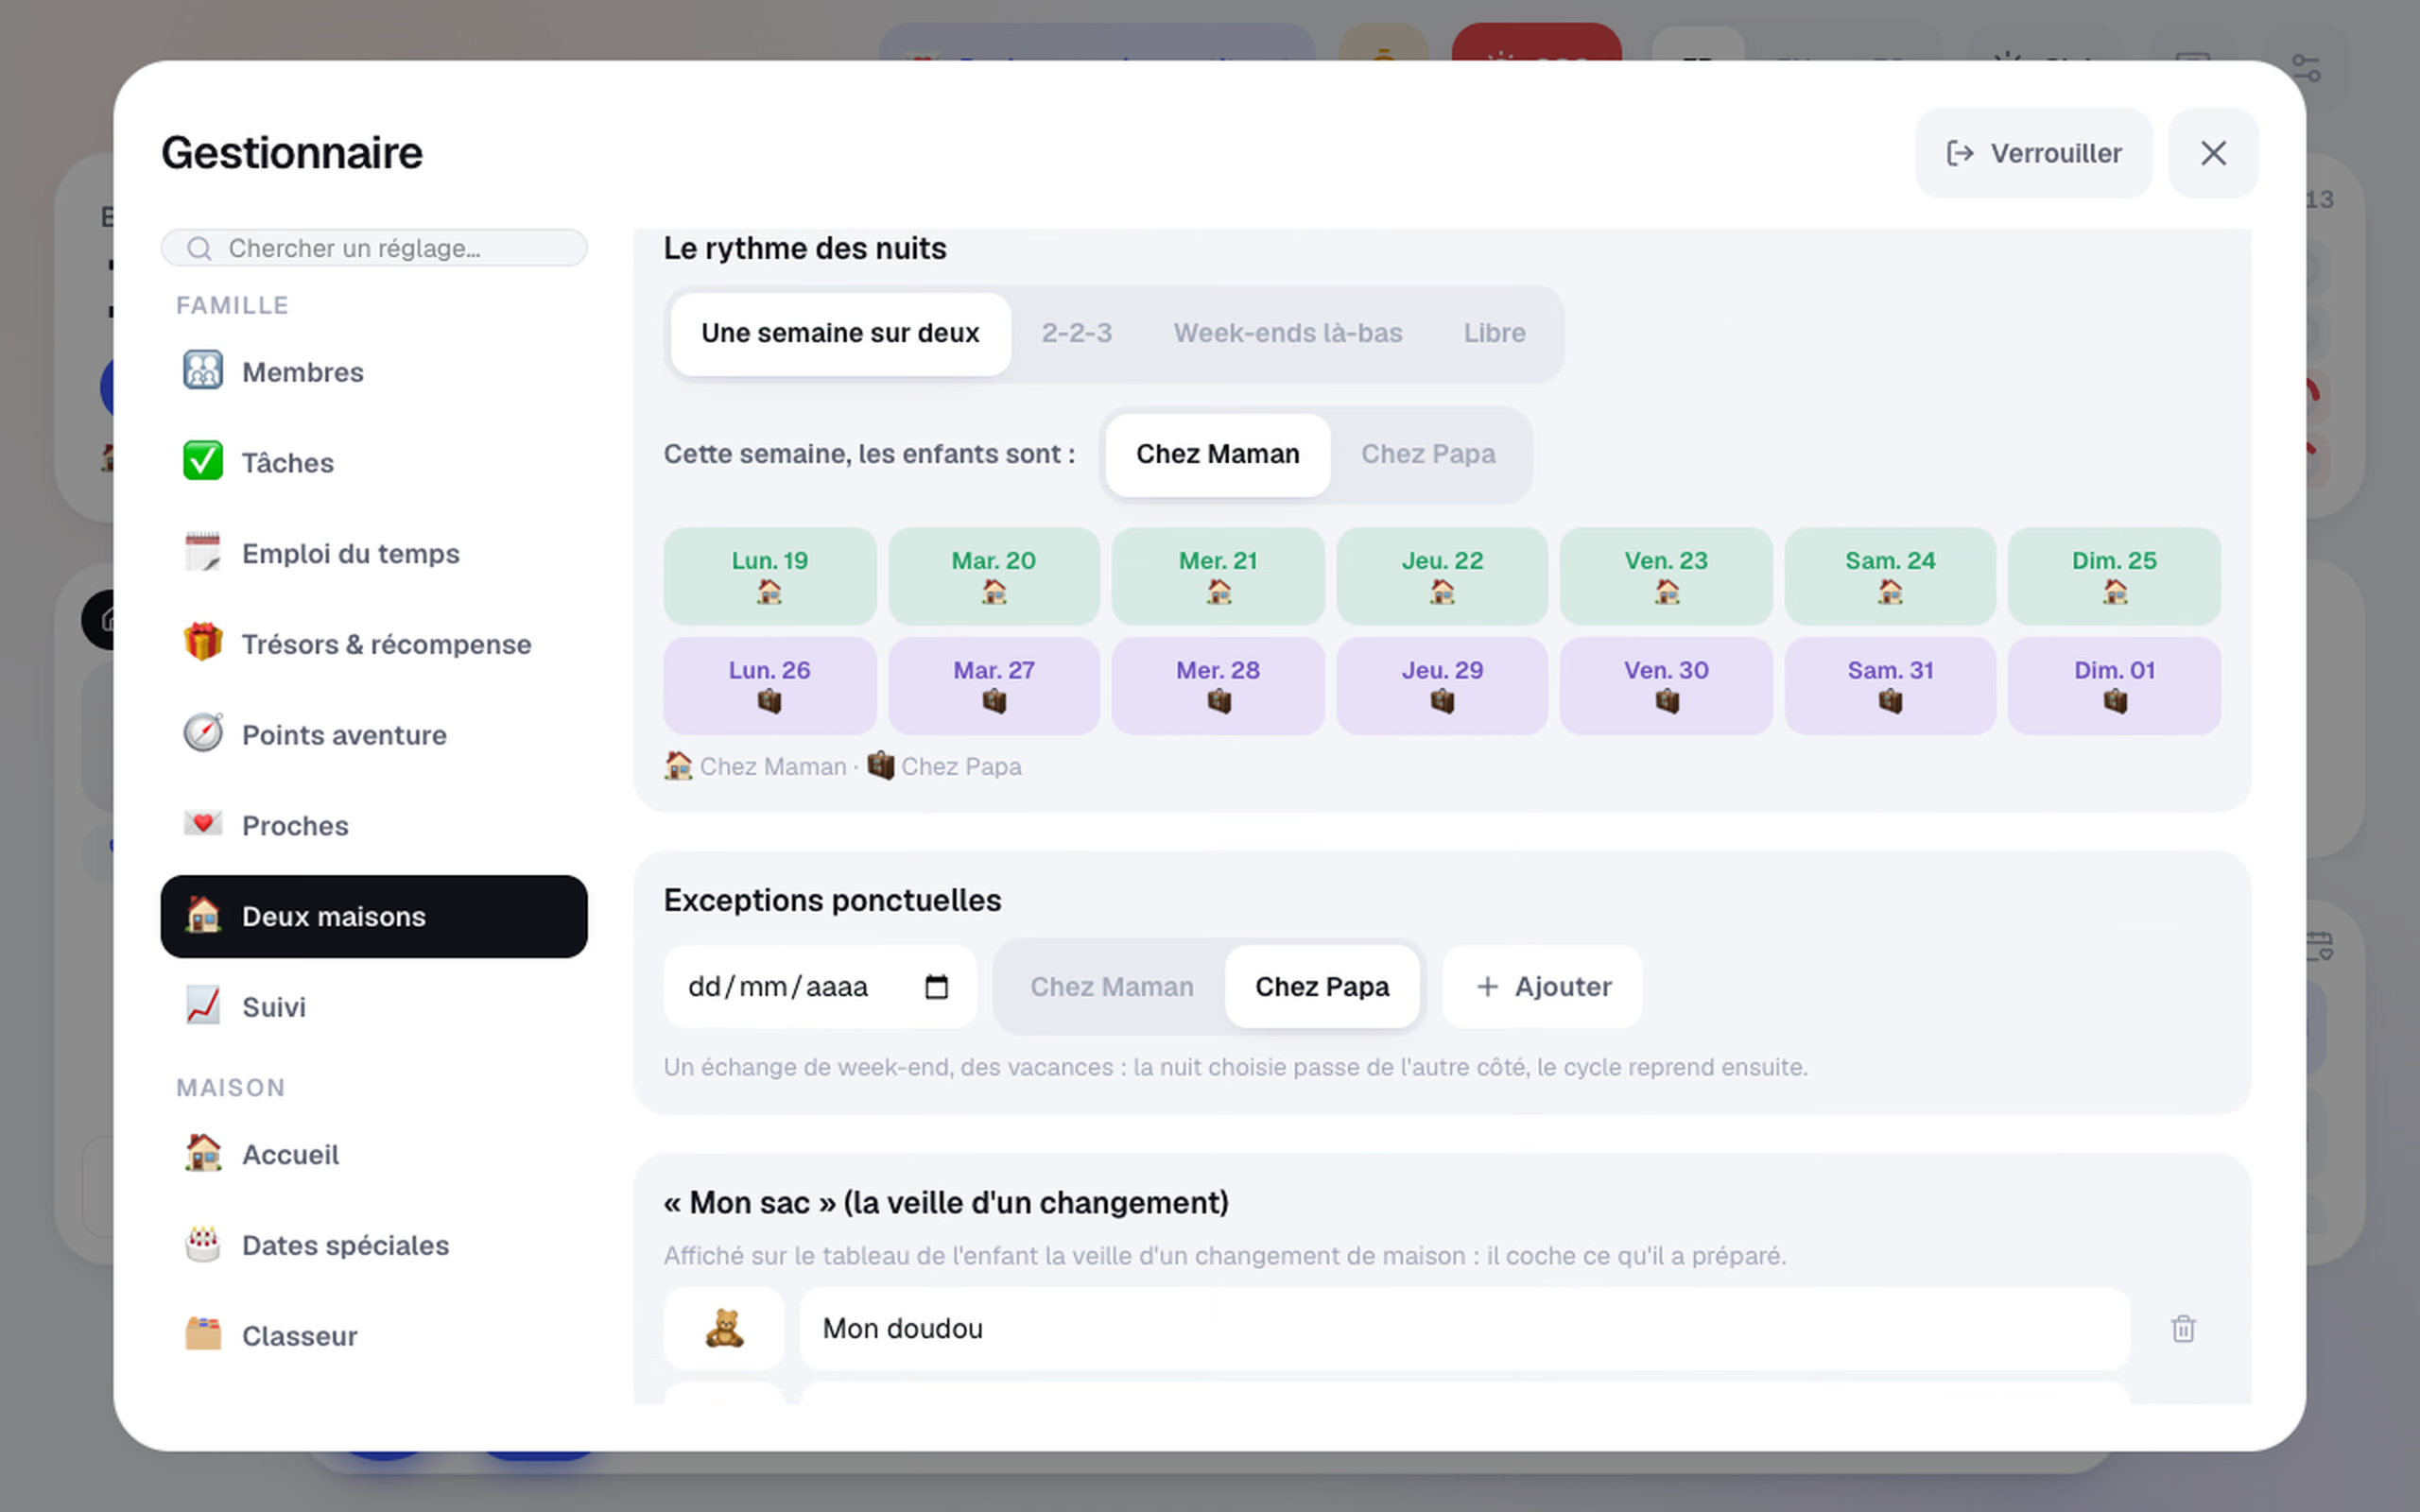2420x1512 pixels.
Task: Click the Jeu. 29 day cell
Action: [1441, 686]
